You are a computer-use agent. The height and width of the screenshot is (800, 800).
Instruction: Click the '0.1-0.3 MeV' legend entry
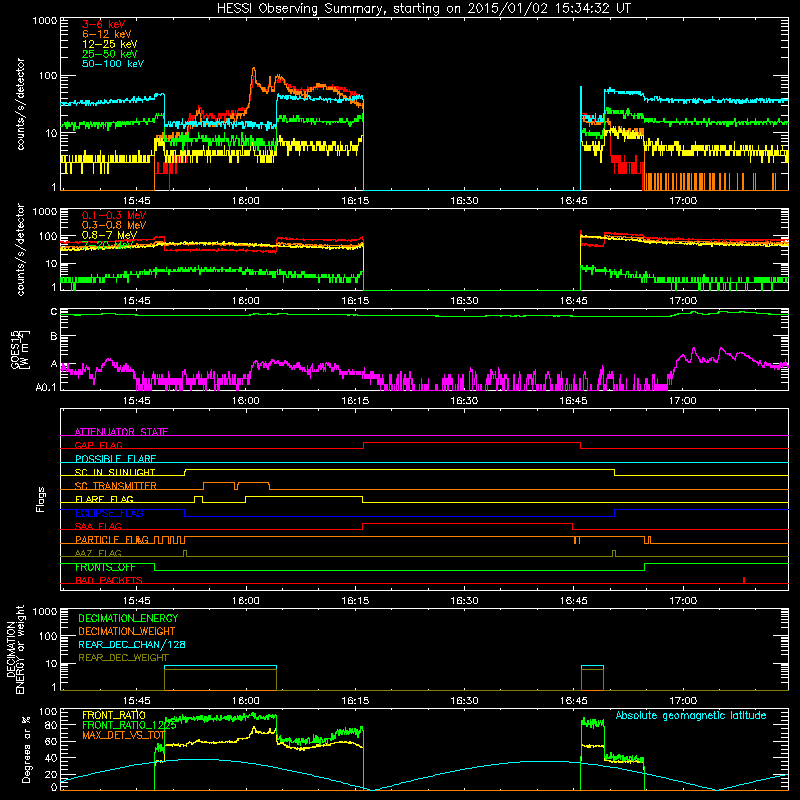click(114, 215)
